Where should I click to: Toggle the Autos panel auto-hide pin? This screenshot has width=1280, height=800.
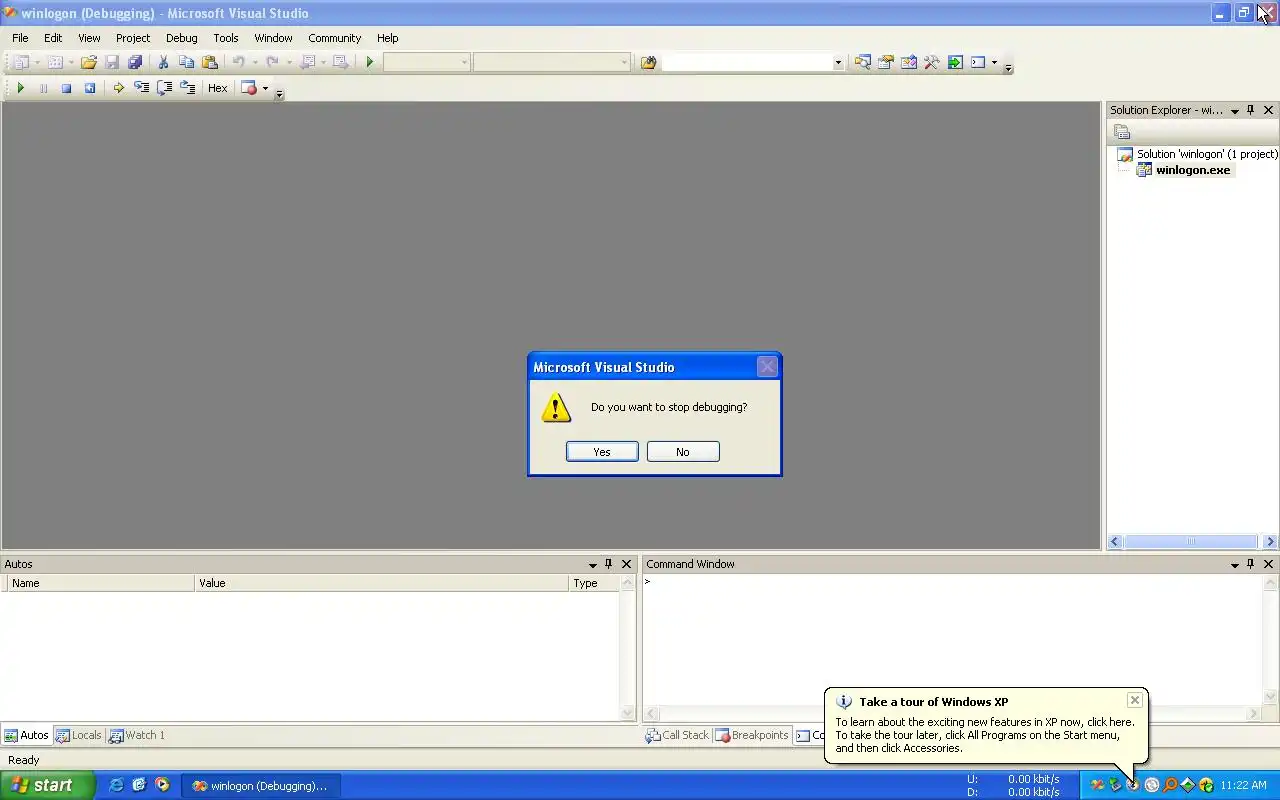pyautogui.click(x=608, y=564)
